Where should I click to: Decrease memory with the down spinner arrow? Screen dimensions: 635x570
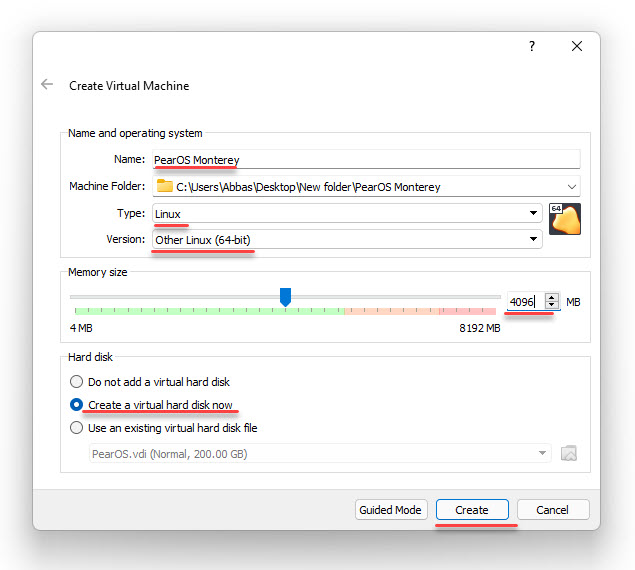(x=552, y=305)
